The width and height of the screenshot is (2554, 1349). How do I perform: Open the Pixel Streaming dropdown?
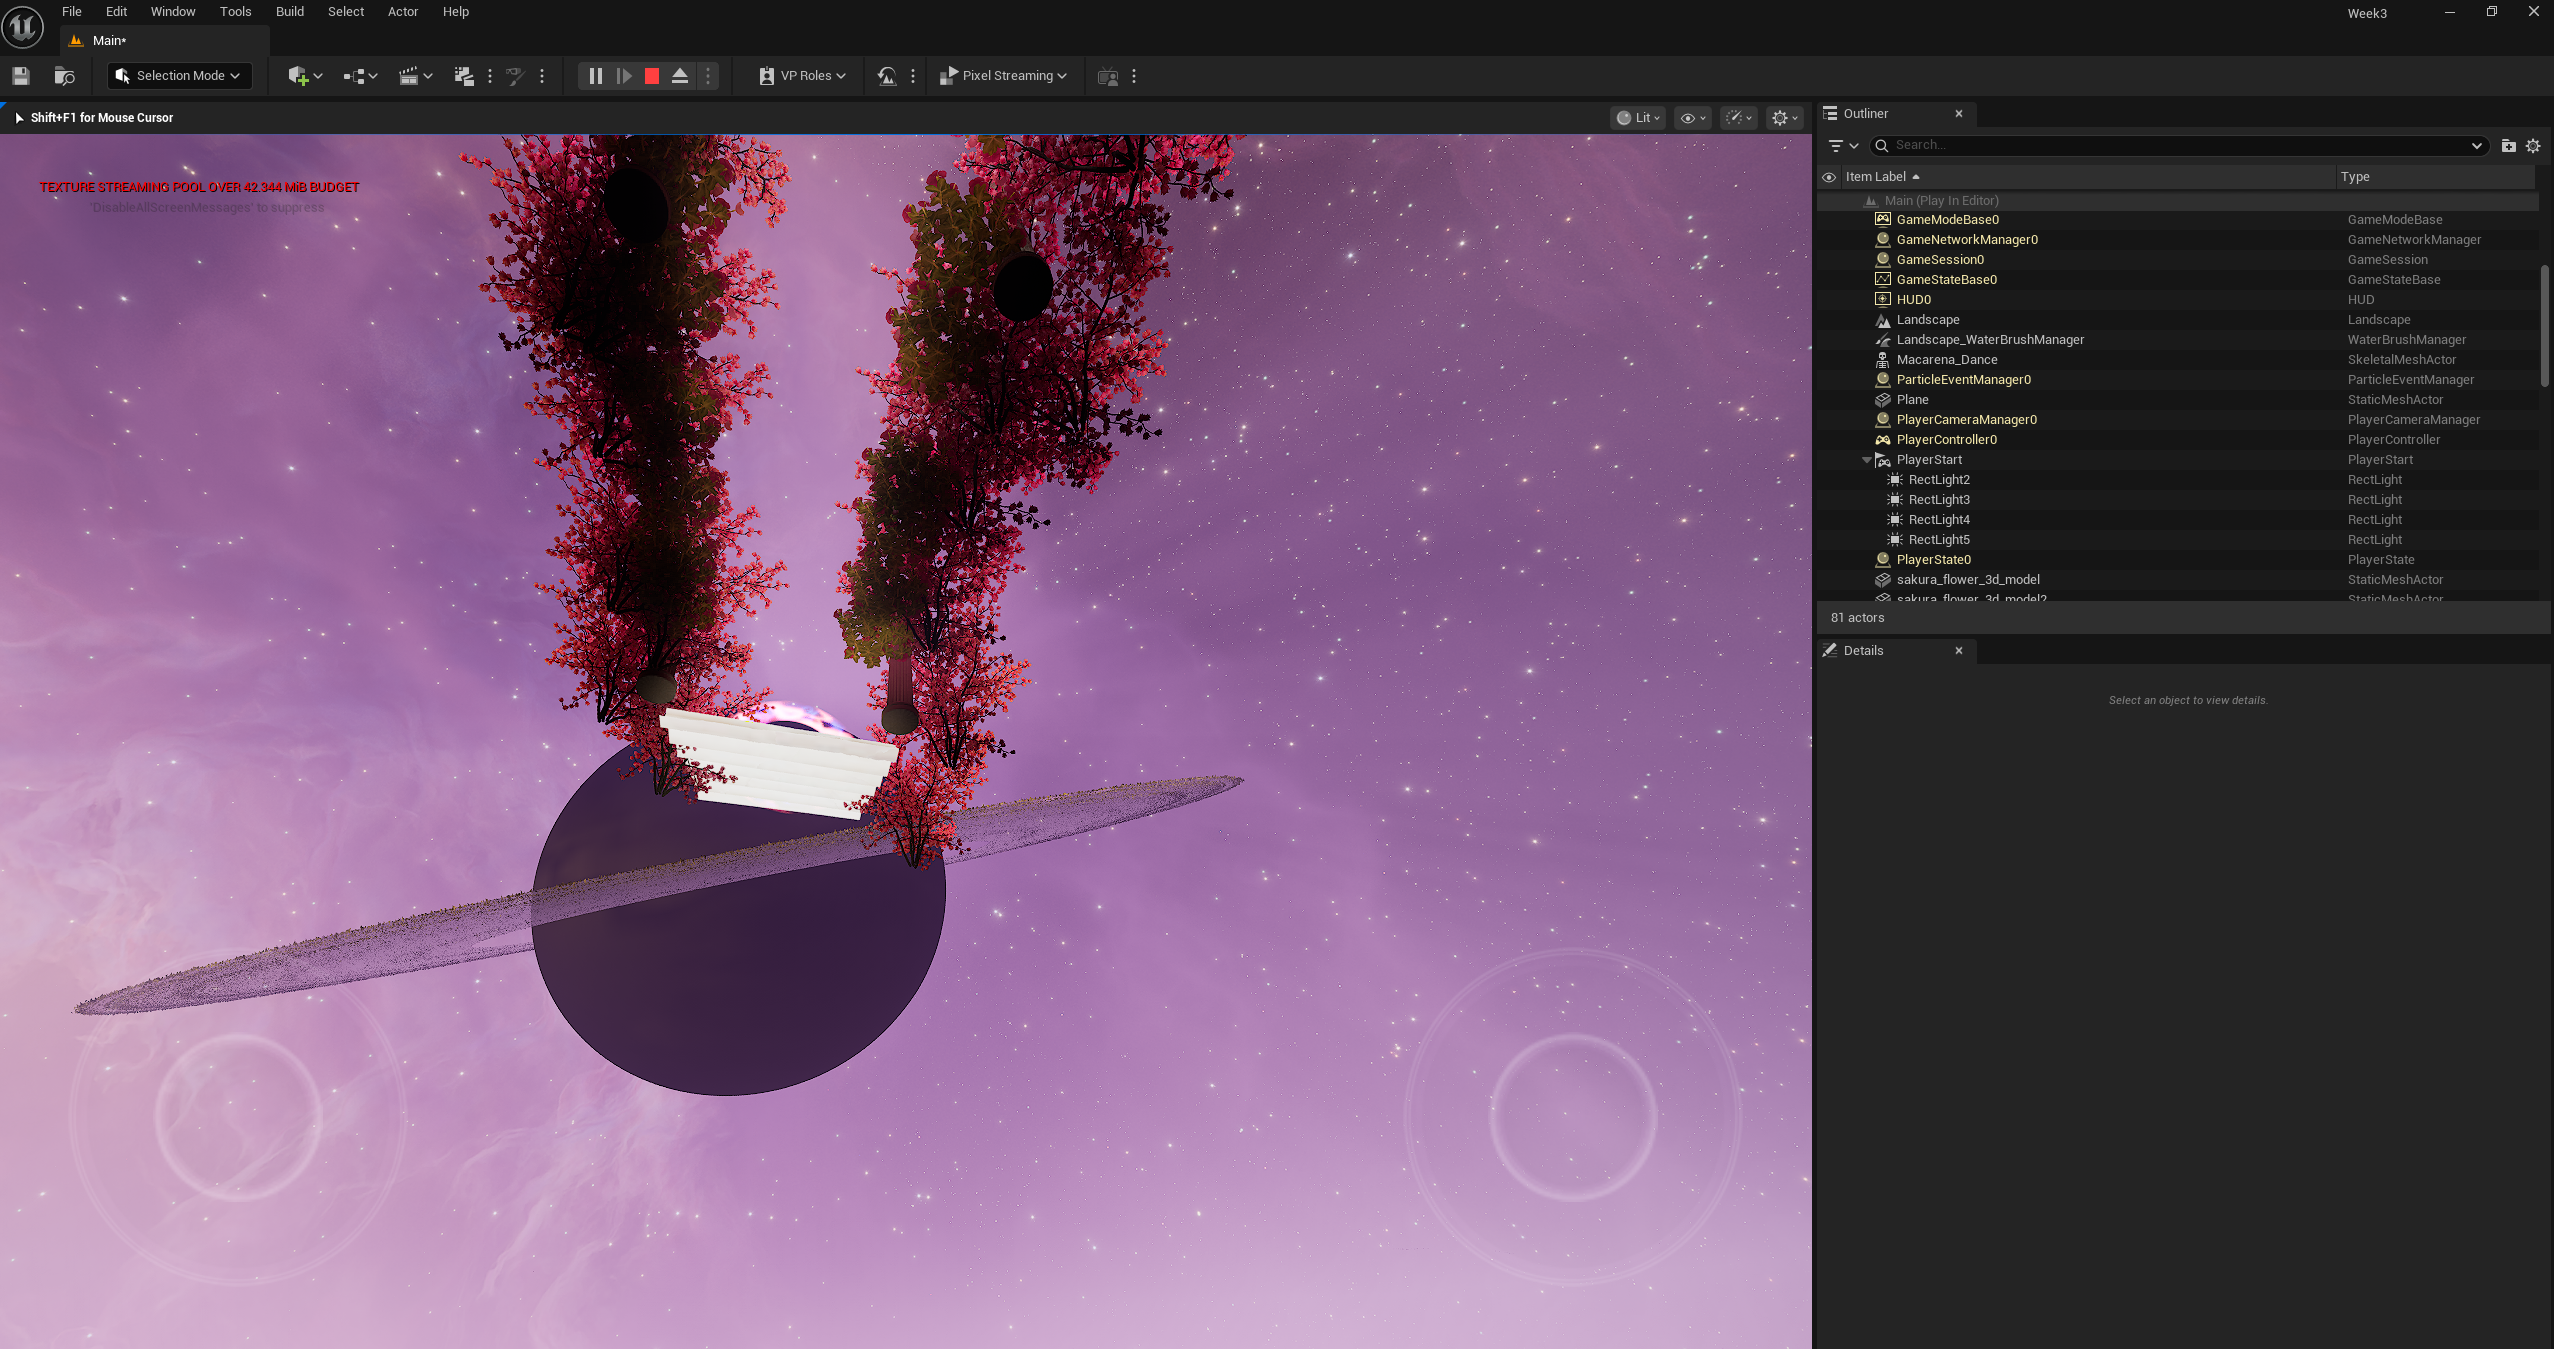(x=1003, y=76)
